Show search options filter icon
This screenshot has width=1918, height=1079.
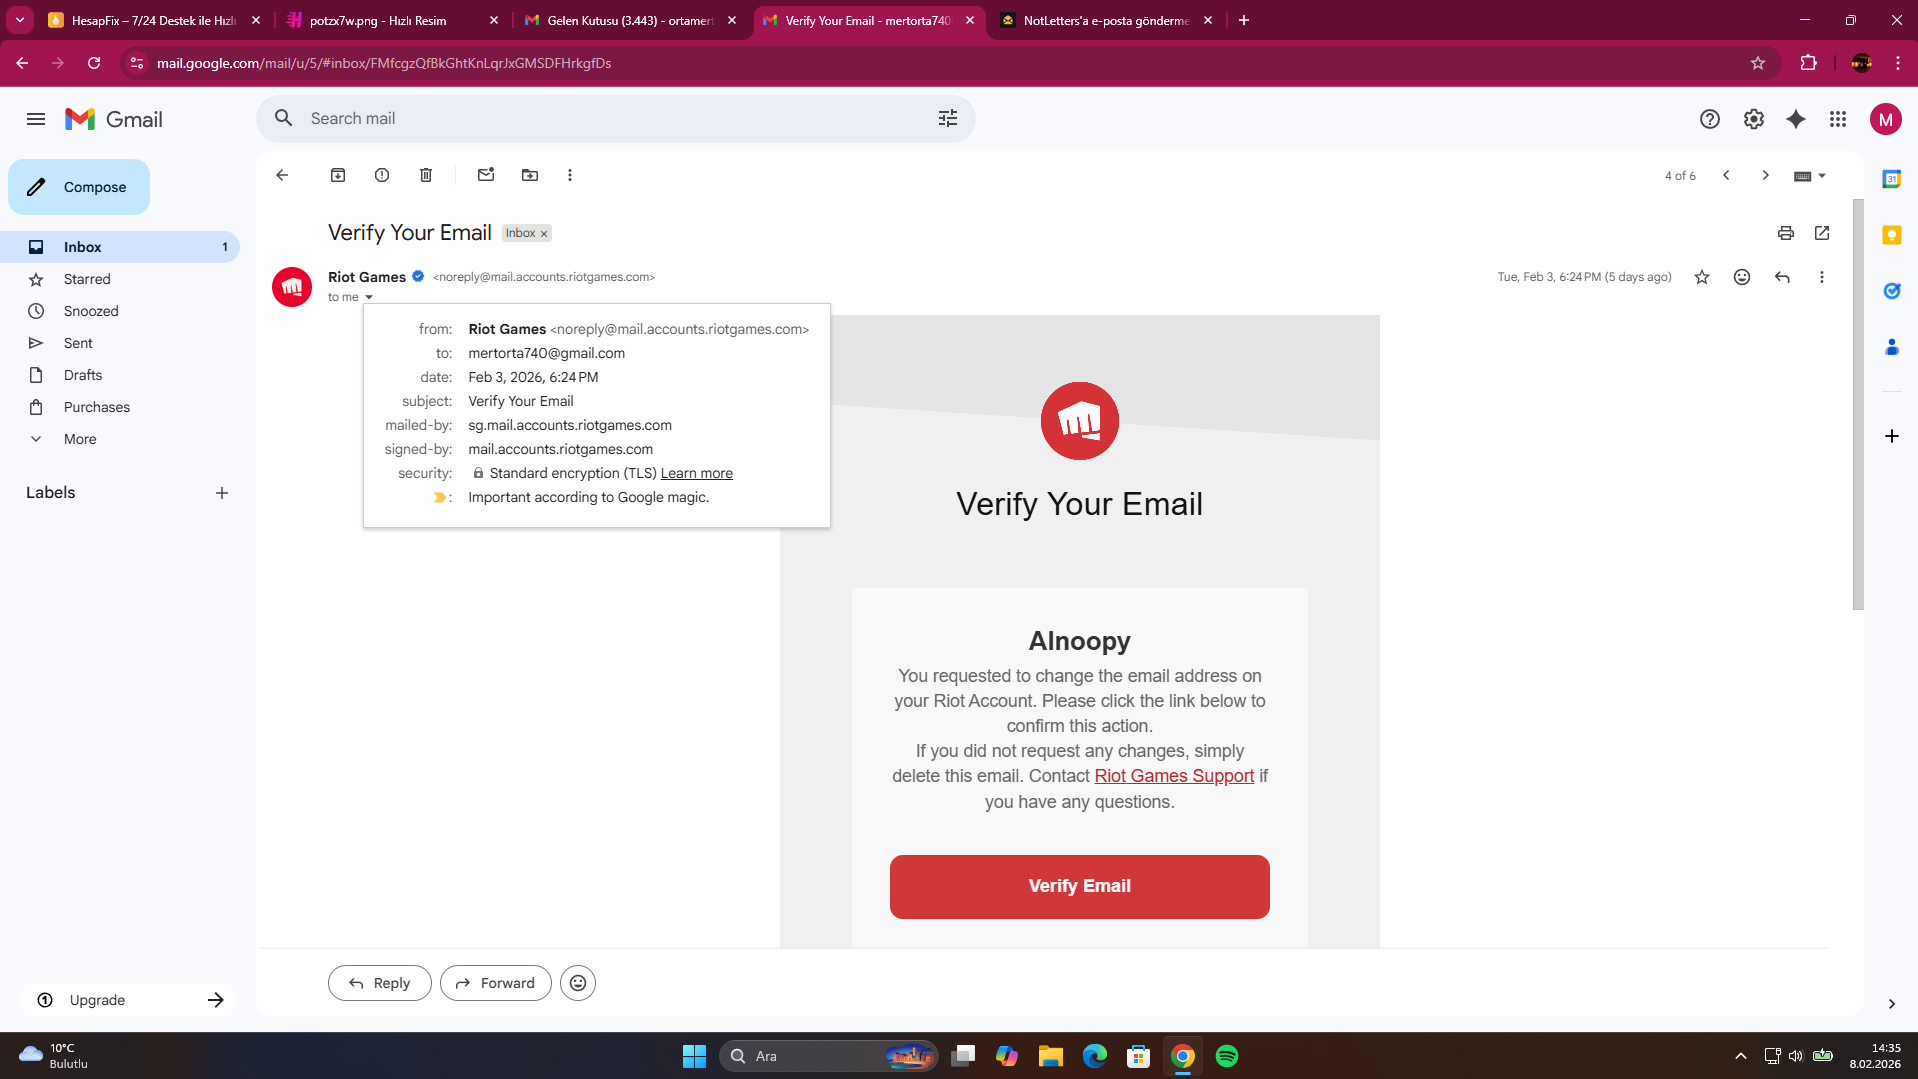click(x=948, y=119)
